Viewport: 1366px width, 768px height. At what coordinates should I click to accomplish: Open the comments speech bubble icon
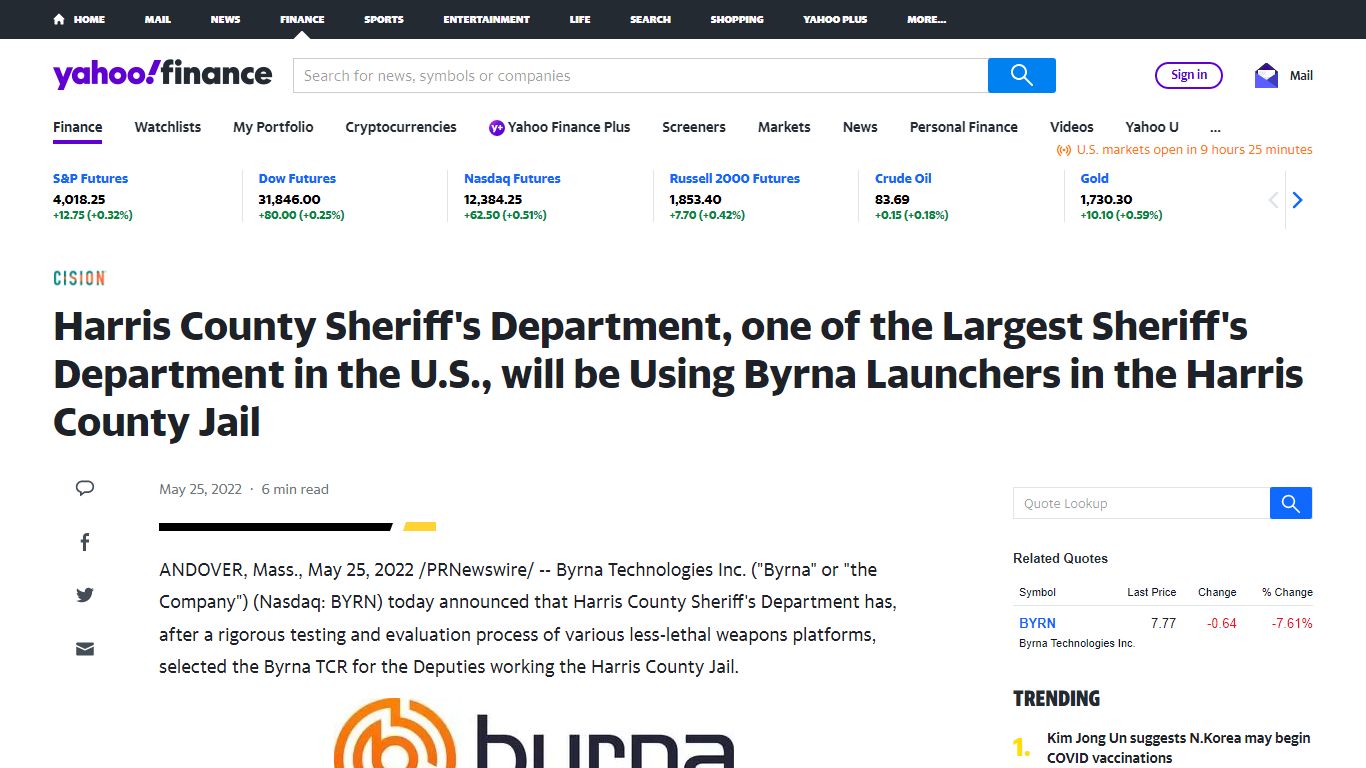[x=85, y=488]
